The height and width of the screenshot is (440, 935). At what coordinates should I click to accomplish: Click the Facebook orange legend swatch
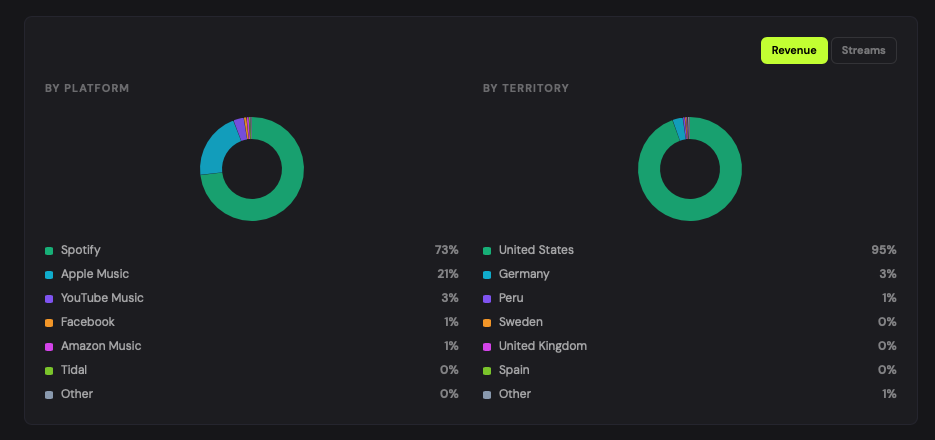tap(49, 322)
